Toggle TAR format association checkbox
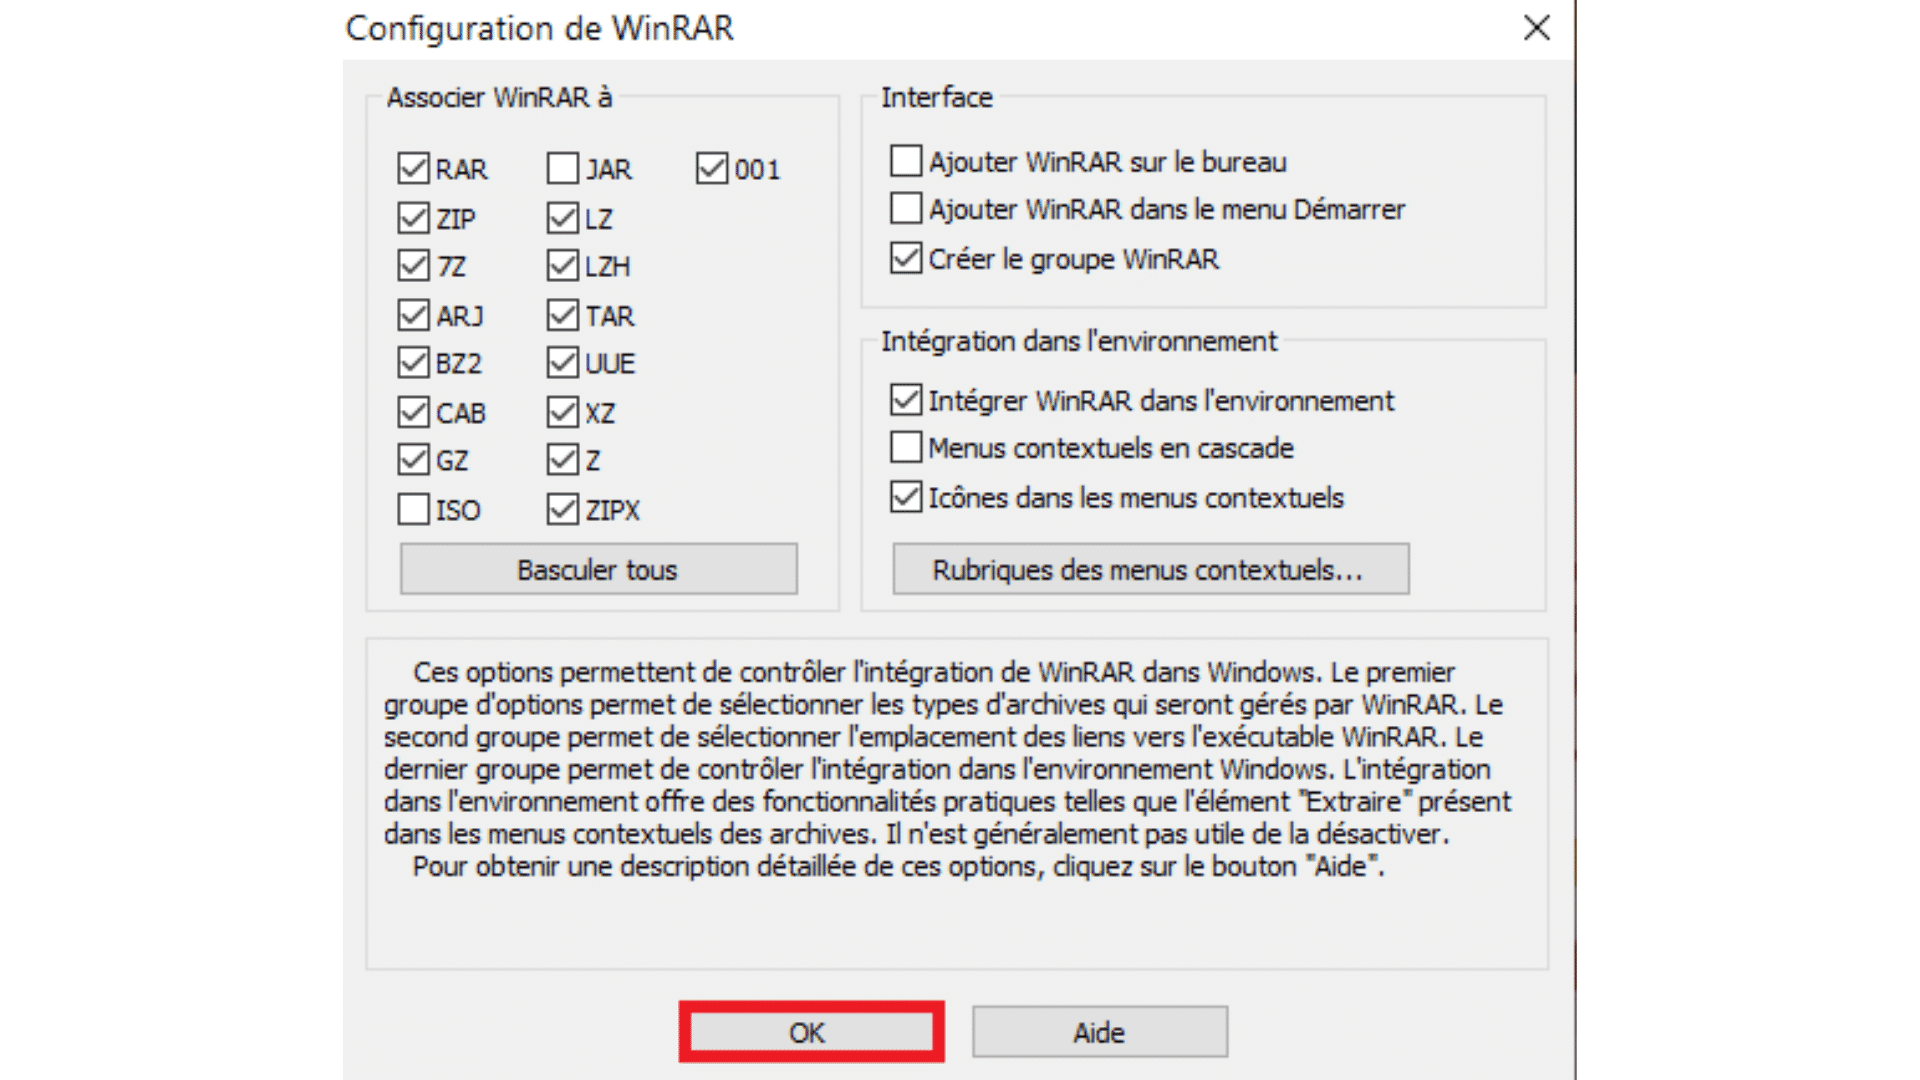Screen dimensions: 1920x1080 (562, 314)
